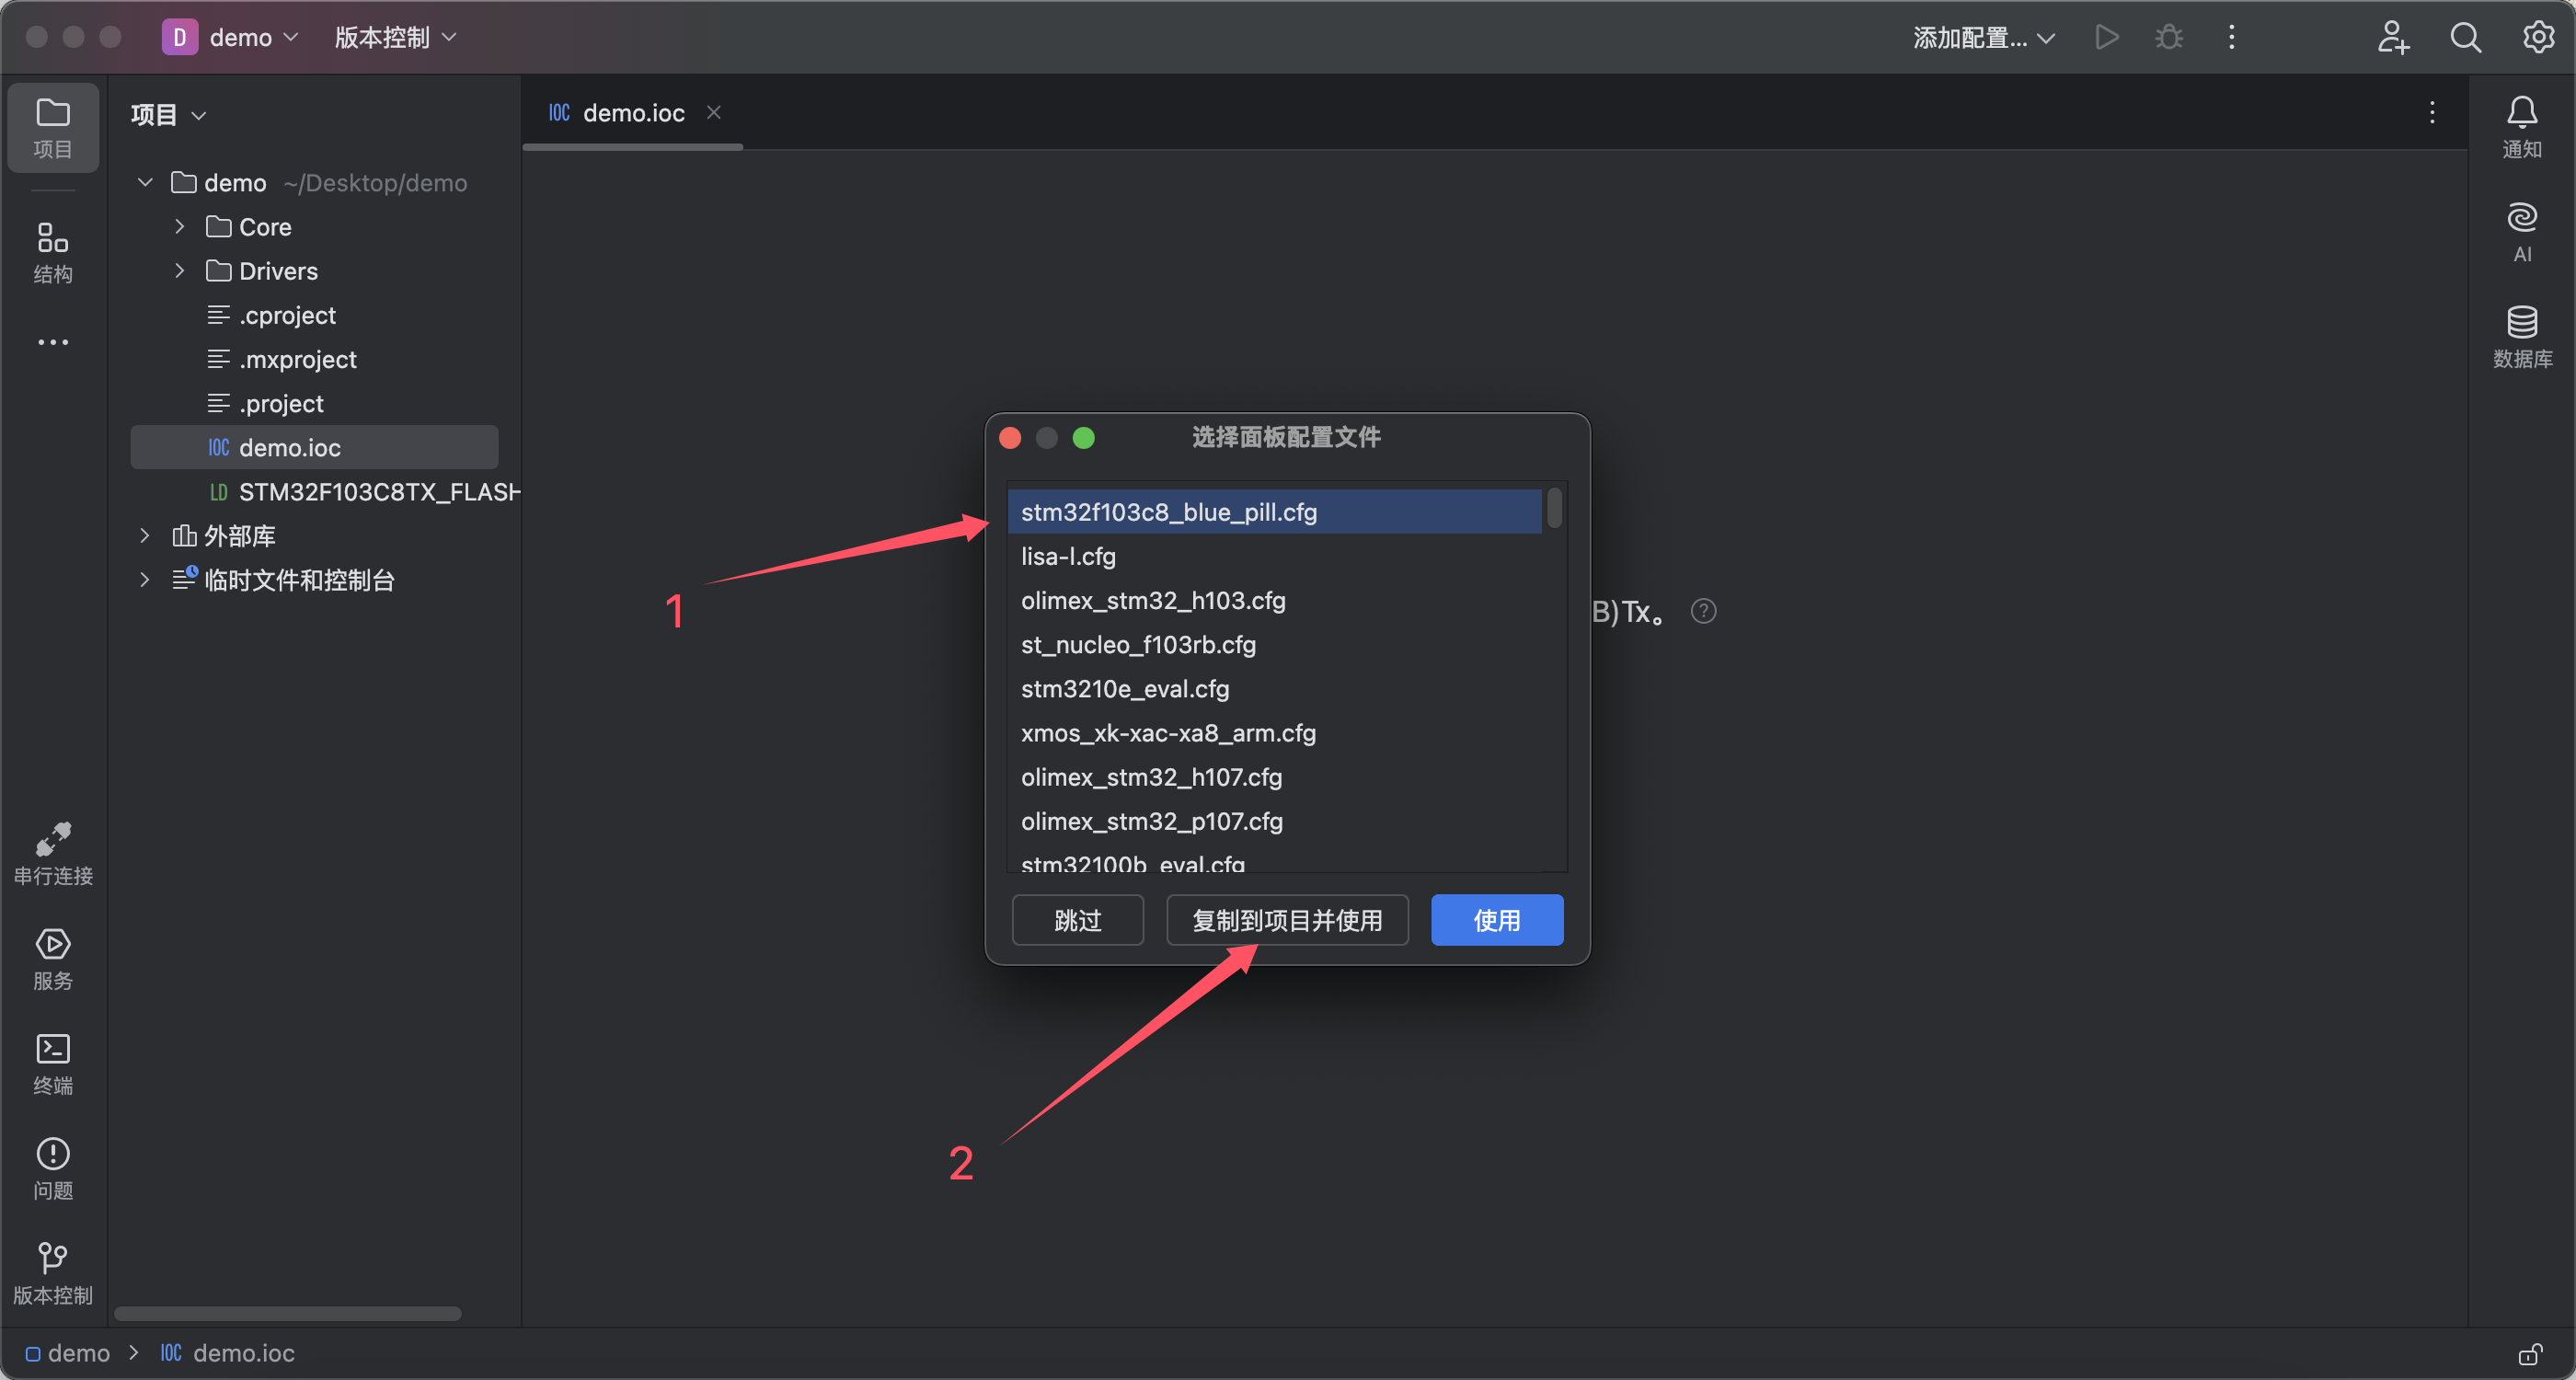Show more tool windows ellipsis

(x=53, y=342)
